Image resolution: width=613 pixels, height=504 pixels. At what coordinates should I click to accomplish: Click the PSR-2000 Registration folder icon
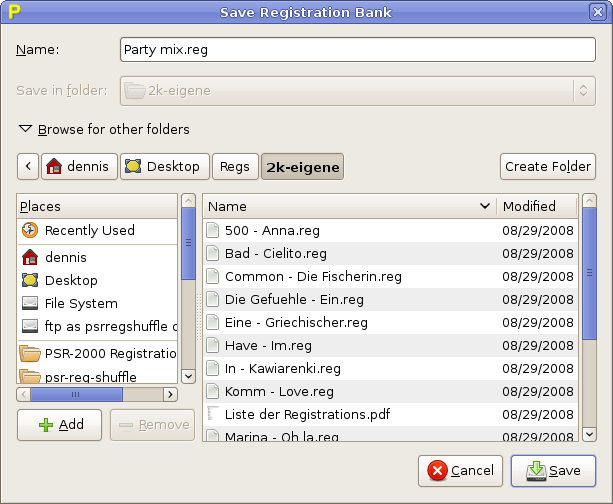[30, 353]
